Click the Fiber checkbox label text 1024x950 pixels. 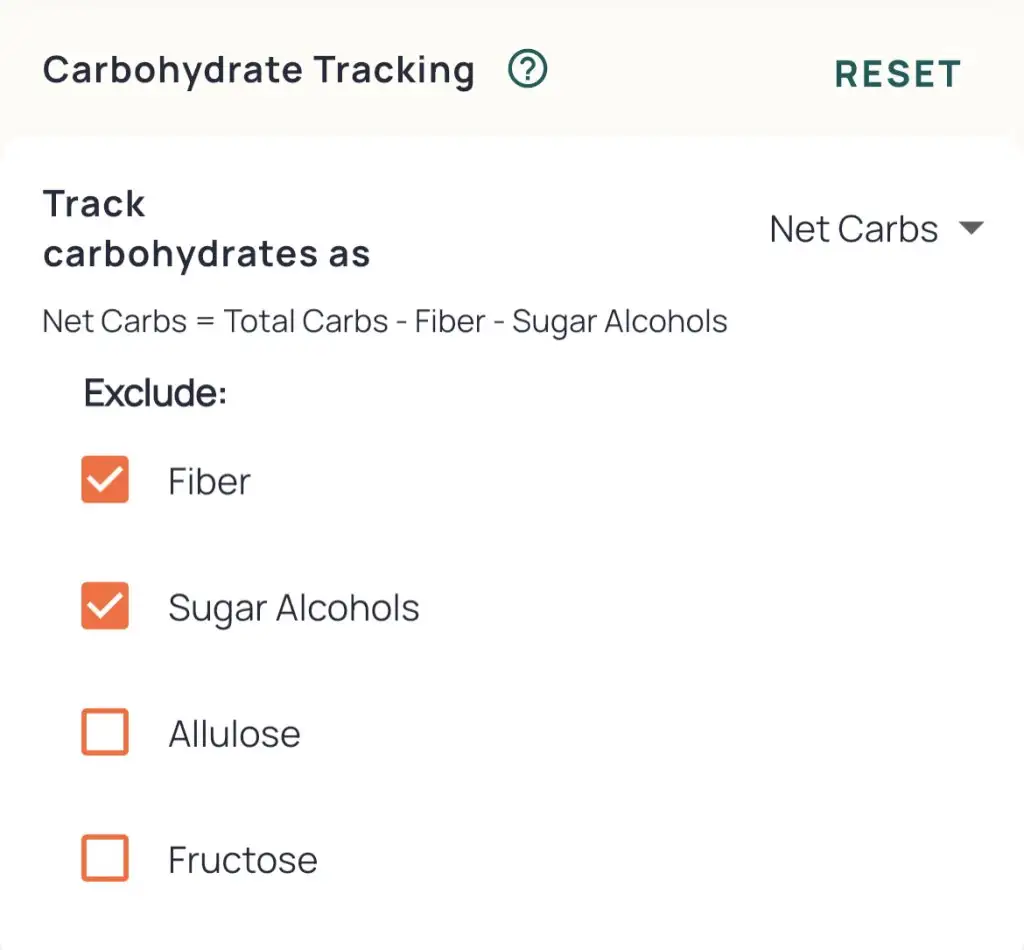coord(209,481)
